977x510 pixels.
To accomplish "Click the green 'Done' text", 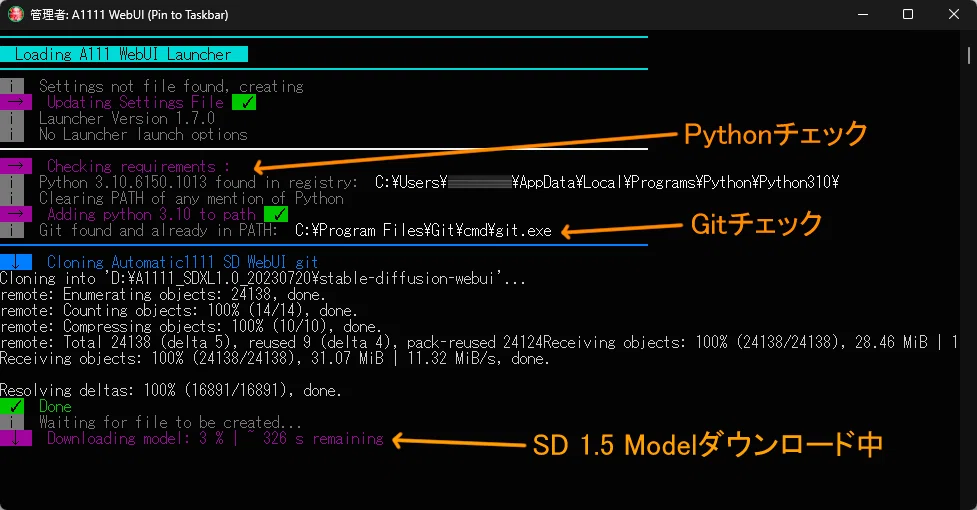I will [x=55, y=407].
